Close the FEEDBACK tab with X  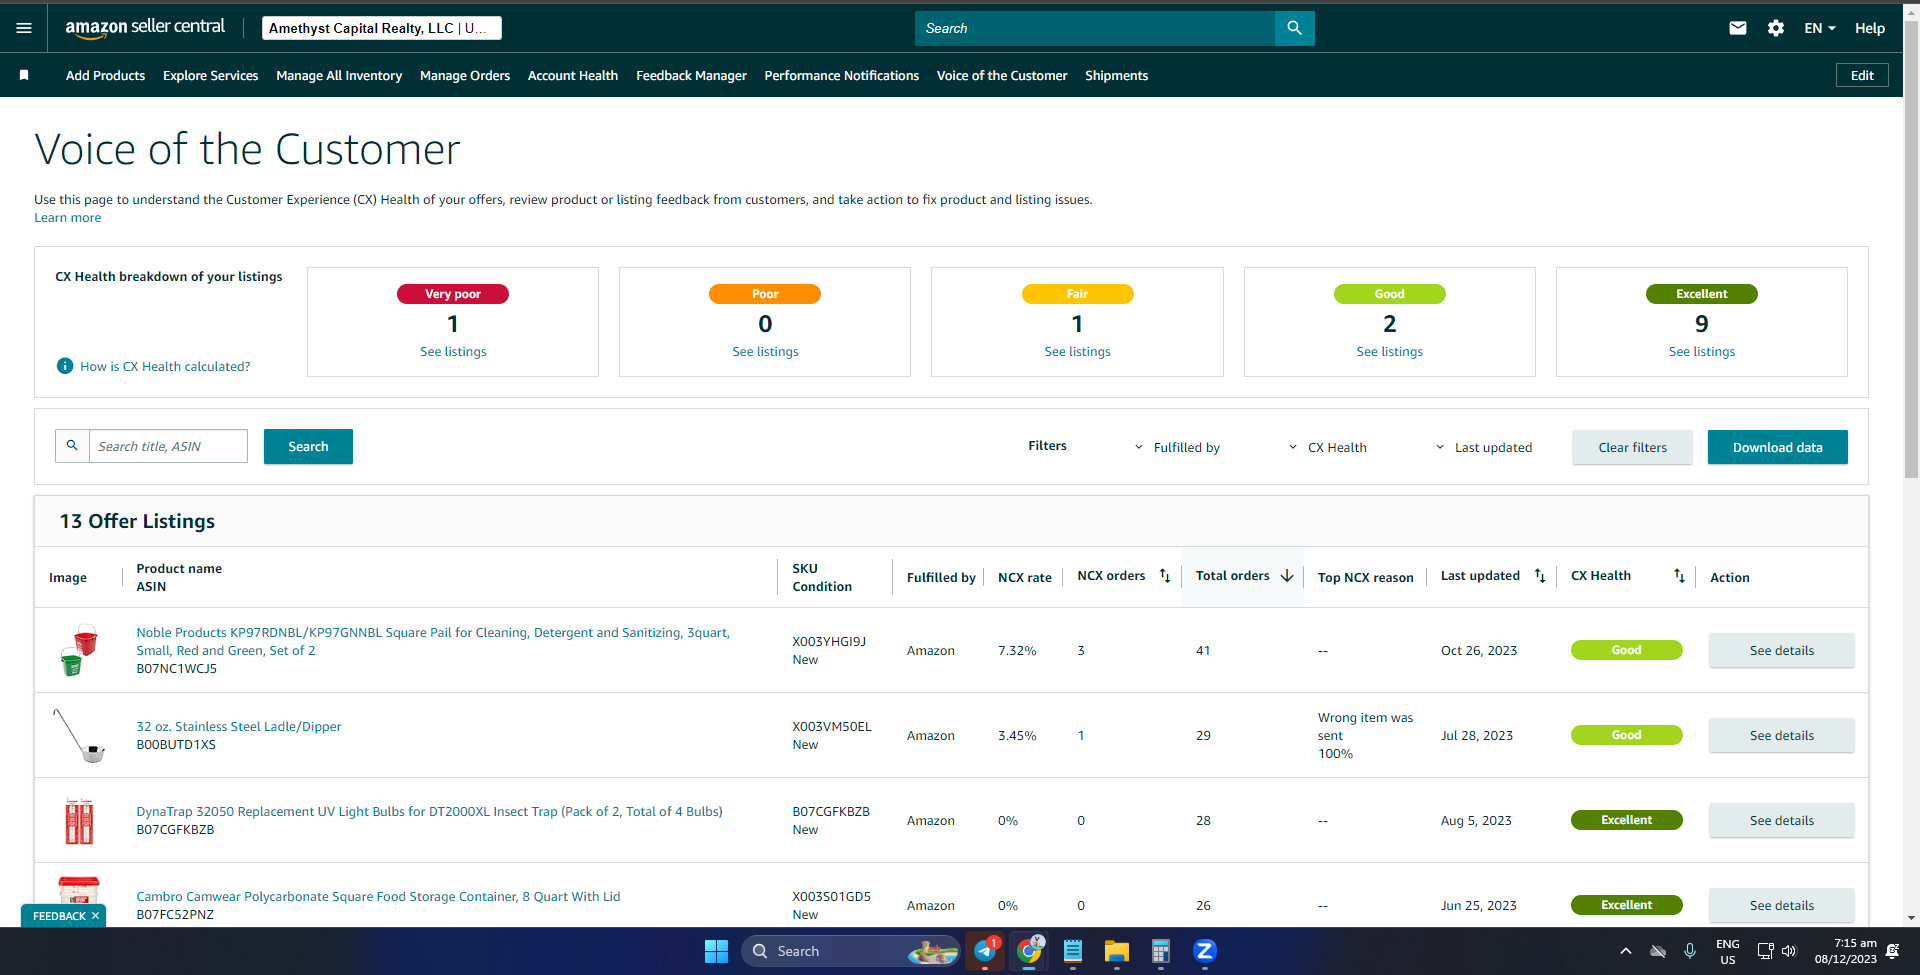pos(96,916)
